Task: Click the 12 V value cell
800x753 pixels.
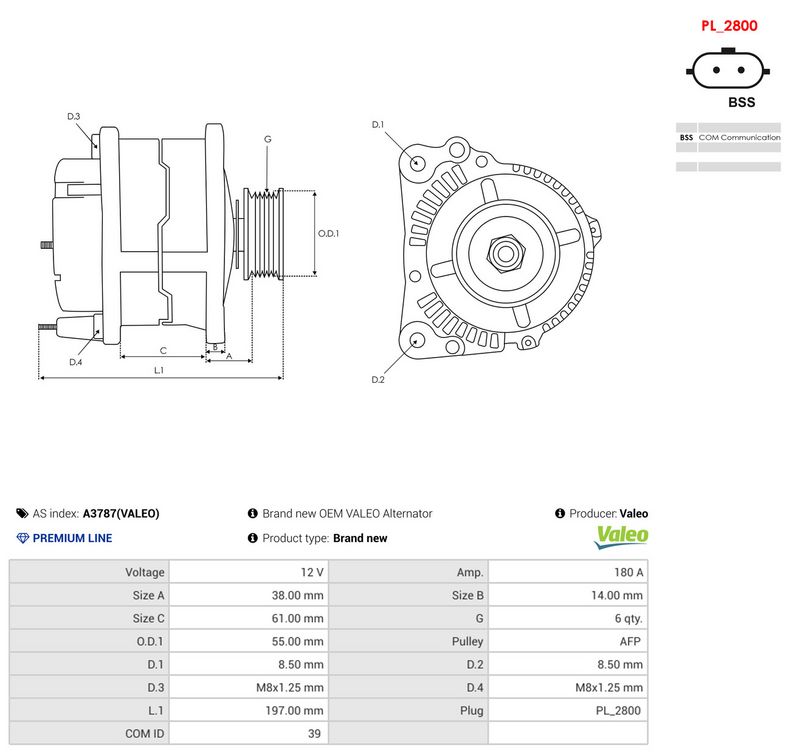Action: [248, 572]
